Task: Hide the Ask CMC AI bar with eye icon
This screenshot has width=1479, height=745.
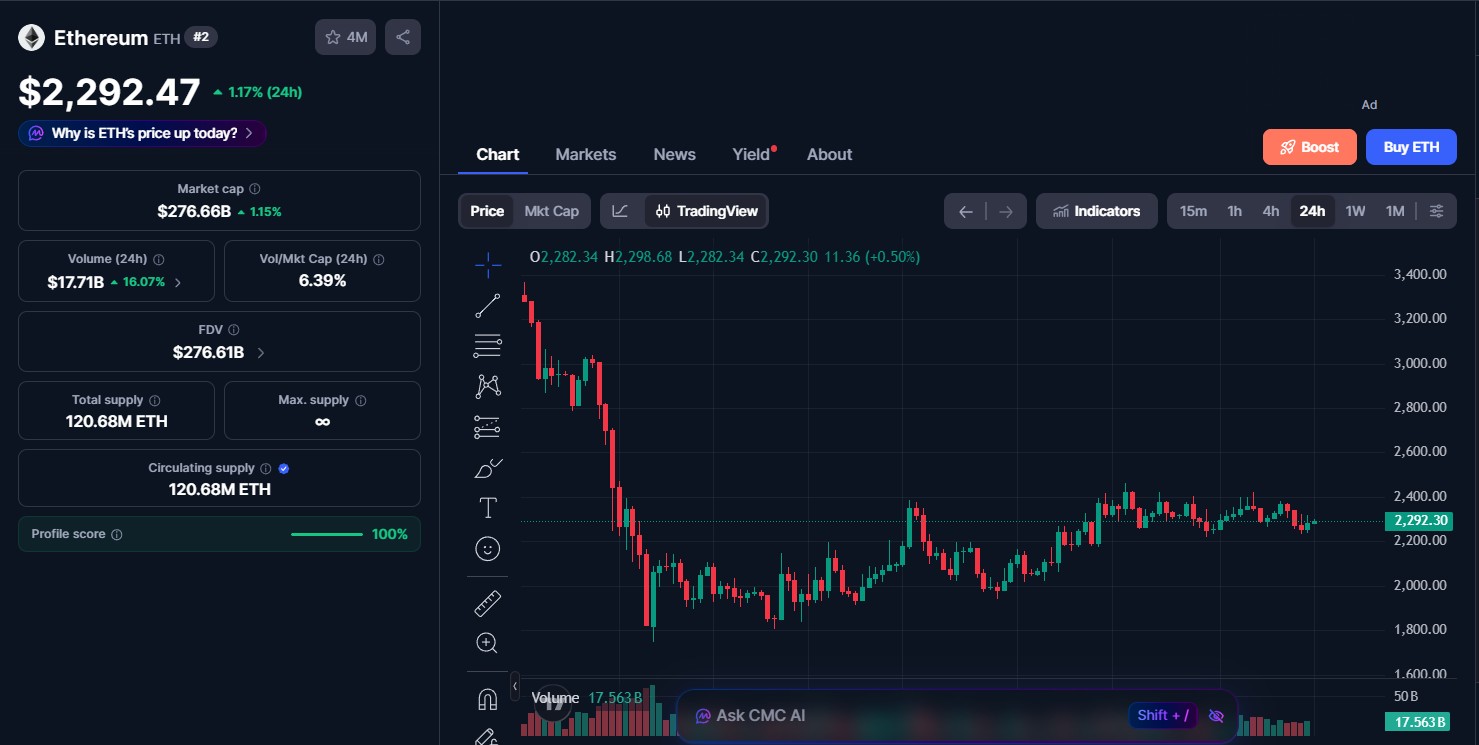Action: [1216, 716]
